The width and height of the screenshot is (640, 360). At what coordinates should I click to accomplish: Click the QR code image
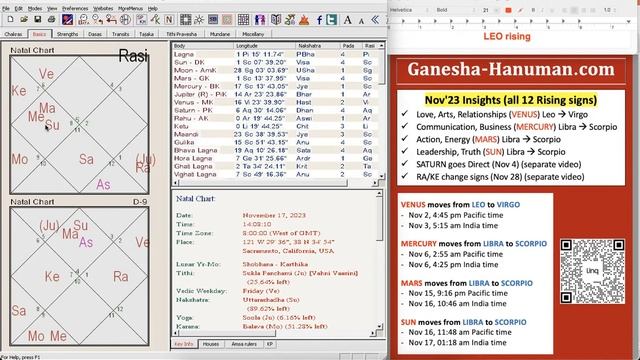tap(592, 271)
